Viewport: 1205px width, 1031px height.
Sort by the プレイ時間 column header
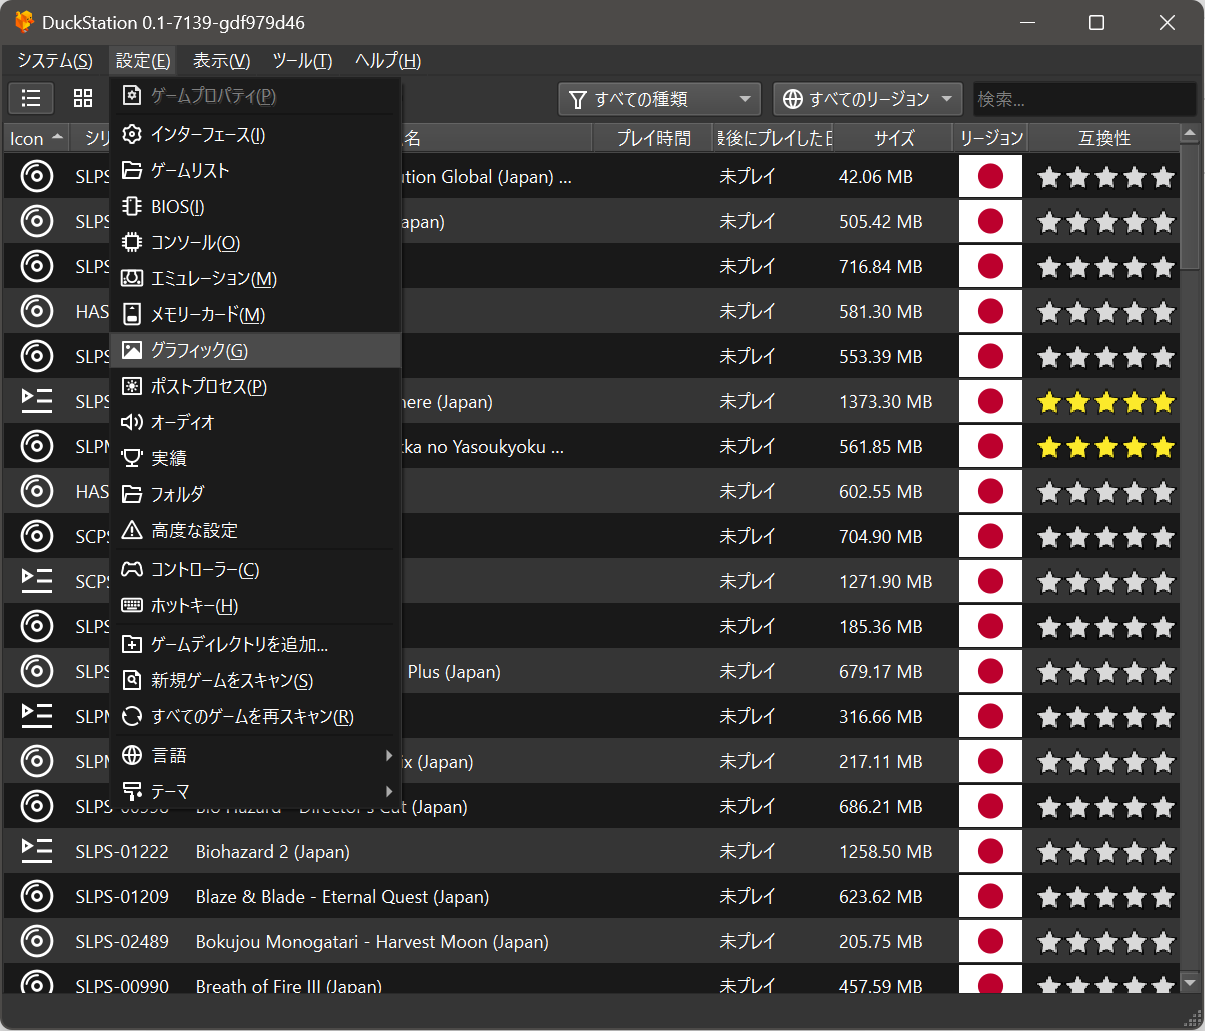click(x=653, y=138)
